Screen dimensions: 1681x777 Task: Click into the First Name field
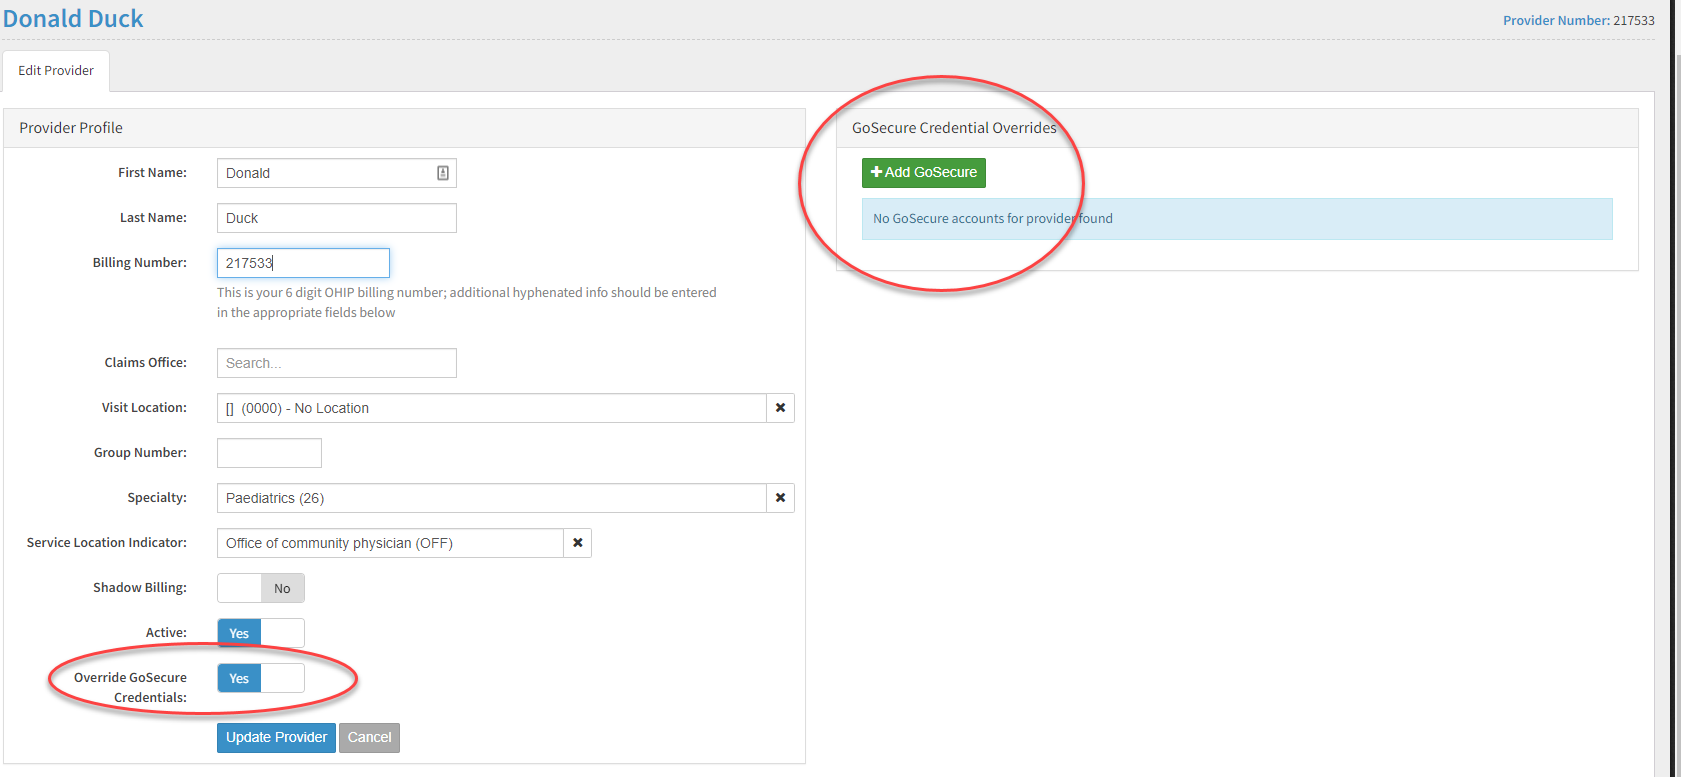(x=337, y=173)
